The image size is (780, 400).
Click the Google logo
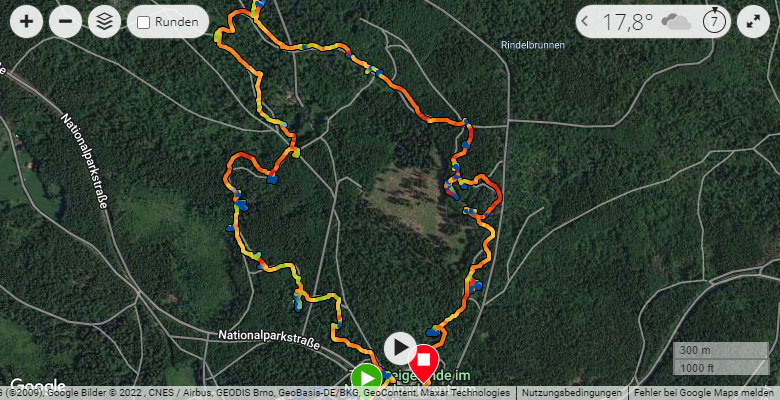click(37, 386)
